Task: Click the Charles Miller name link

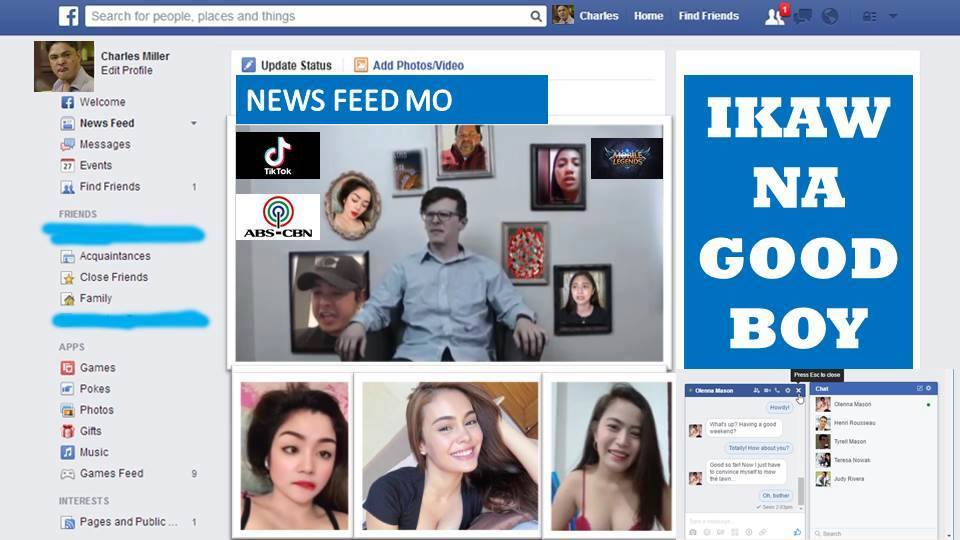Action: pos(135,56)
